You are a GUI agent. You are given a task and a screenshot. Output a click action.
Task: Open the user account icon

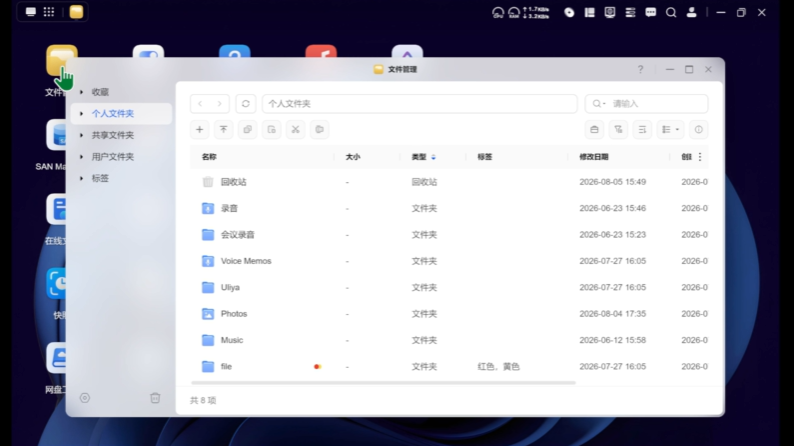pyautogui.click(x=691, y=13)
